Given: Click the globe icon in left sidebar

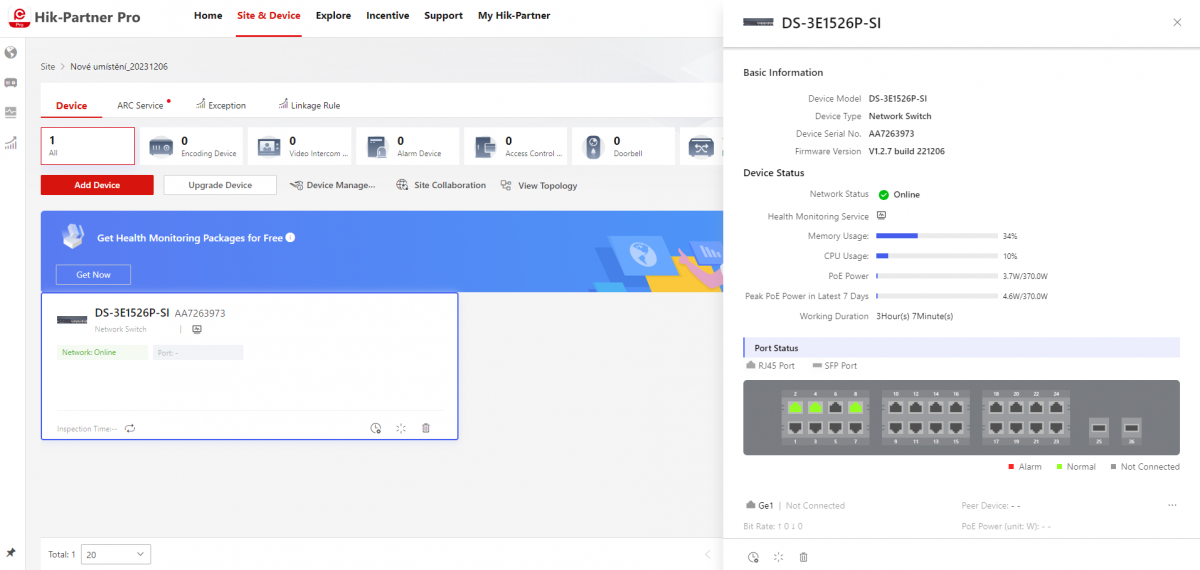Looking at the screenshot, I should 11,52.
